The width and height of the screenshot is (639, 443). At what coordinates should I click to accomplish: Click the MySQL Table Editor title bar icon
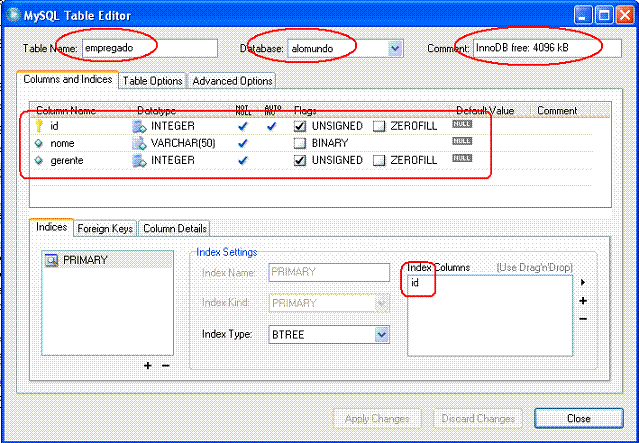[x=14, y=15]
